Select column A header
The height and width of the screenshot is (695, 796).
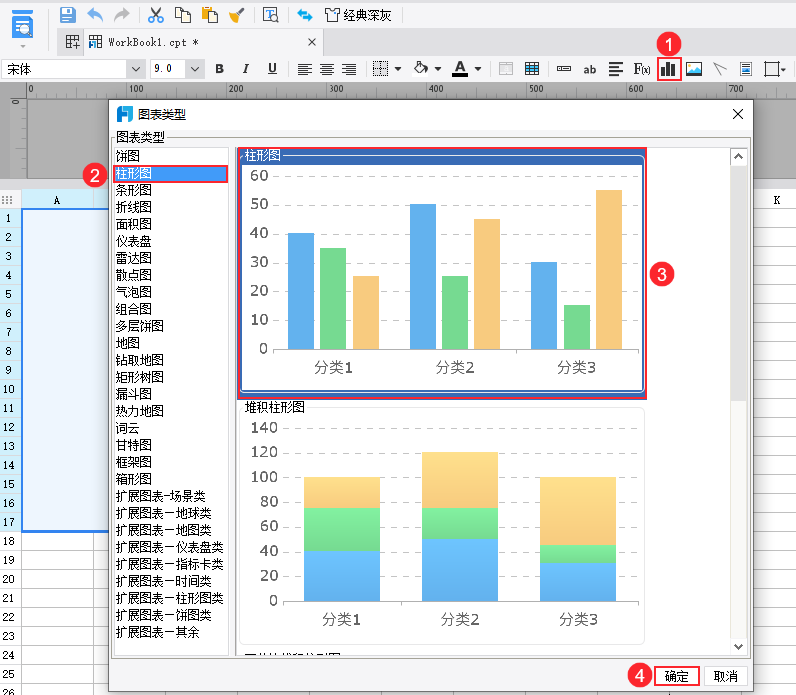57,200
